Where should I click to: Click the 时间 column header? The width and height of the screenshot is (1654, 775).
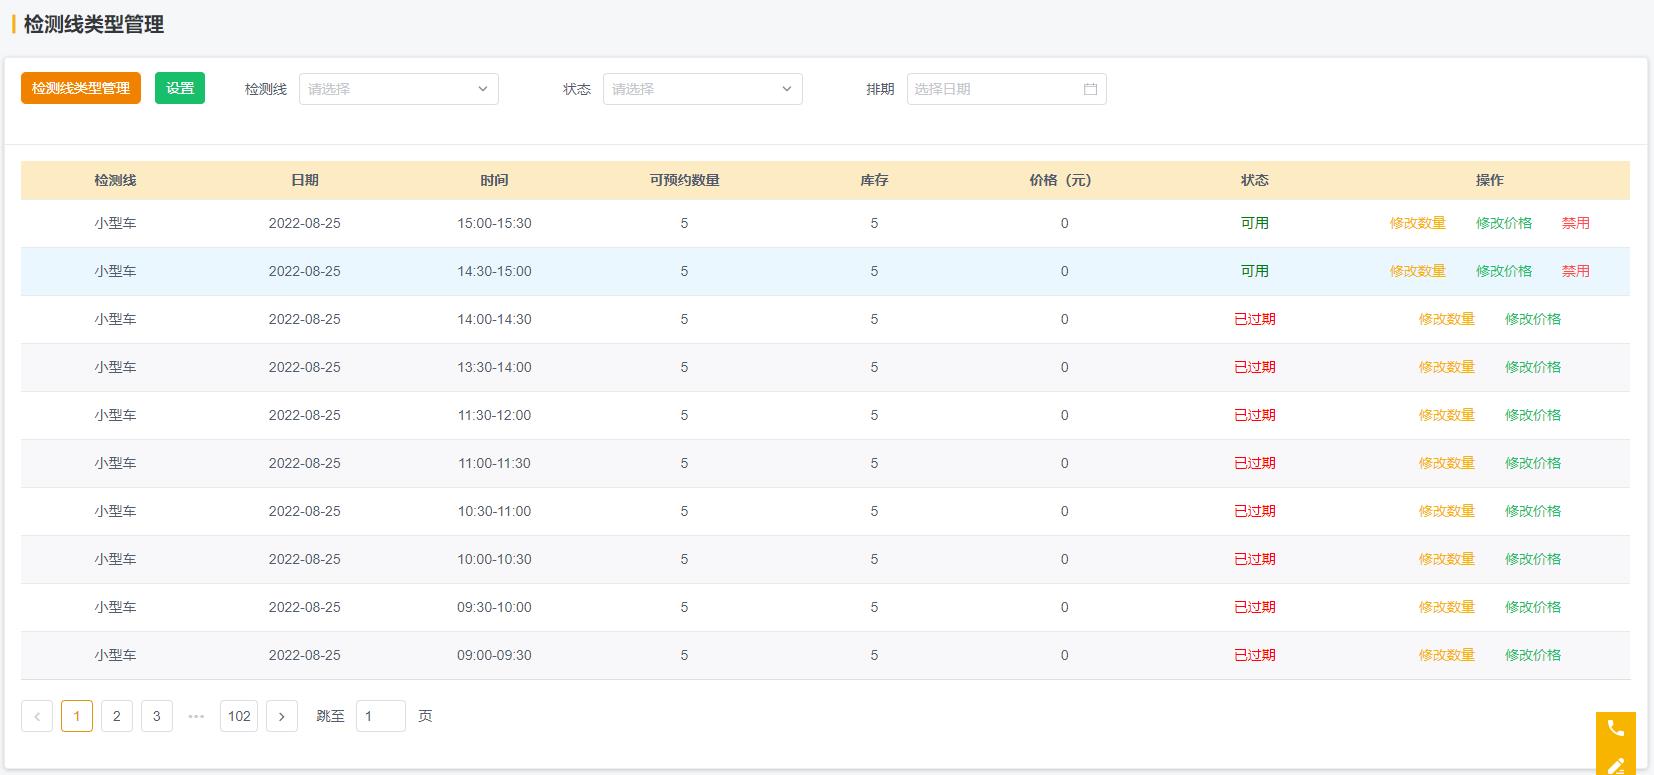(x=494, y=180)
